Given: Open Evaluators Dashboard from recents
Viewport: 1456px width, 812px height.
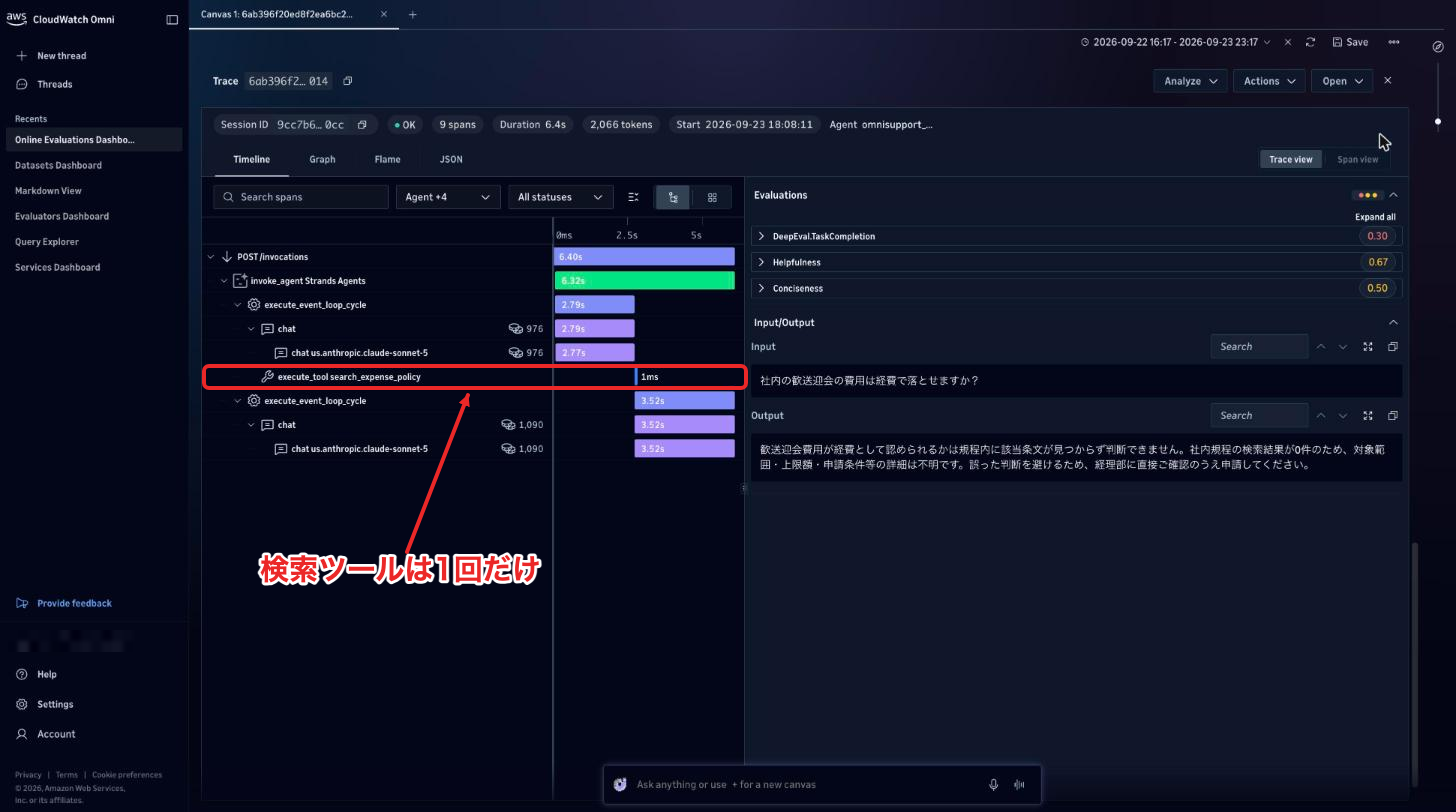Looking at the screenshot, I should [62, 216].
